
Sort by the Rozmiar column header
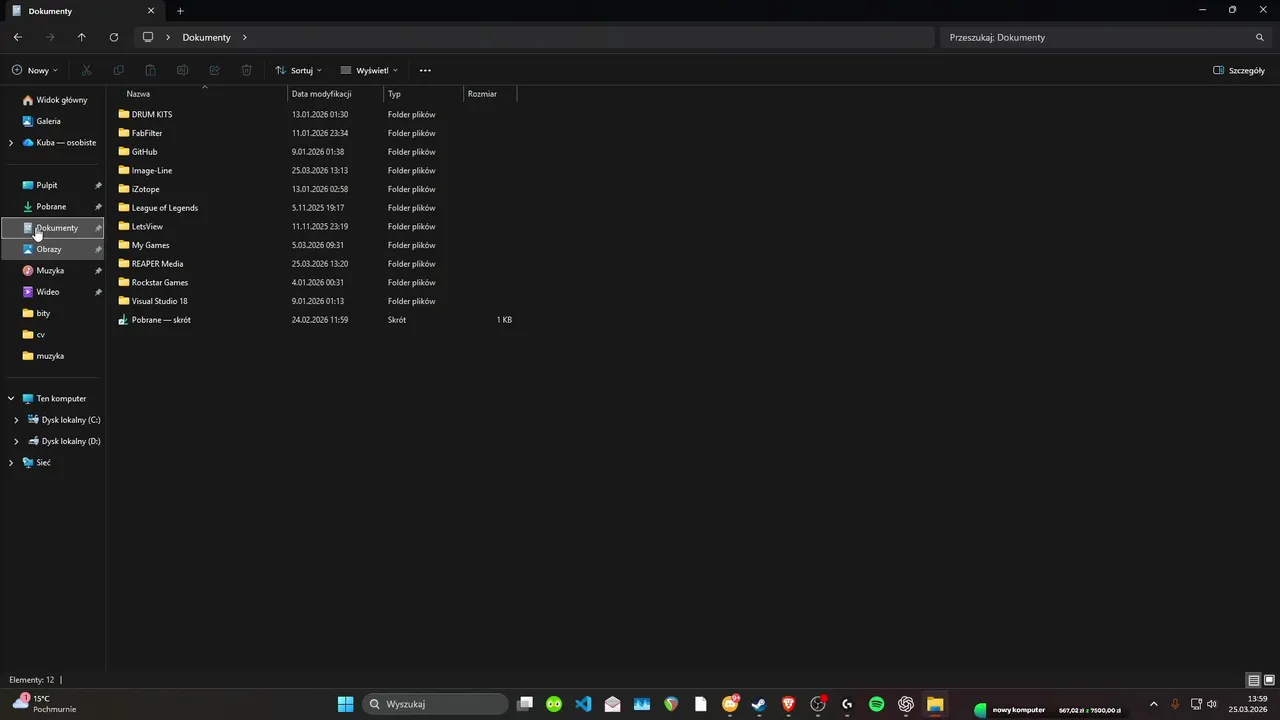(x=490, y=93)
